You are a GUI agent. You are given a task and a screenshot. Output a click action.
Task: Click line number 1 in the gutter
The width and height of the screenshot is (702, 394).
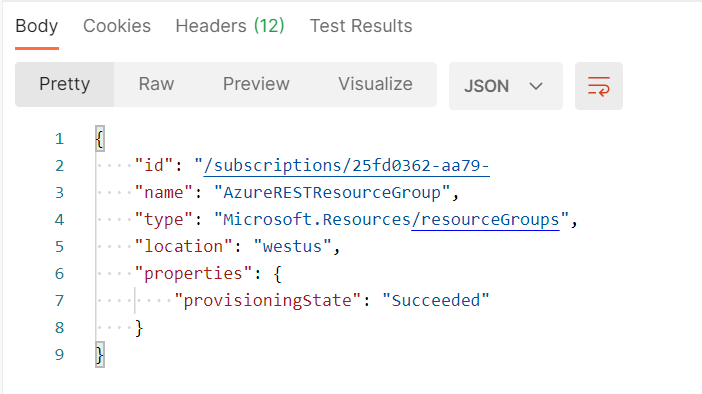[60, 139]
